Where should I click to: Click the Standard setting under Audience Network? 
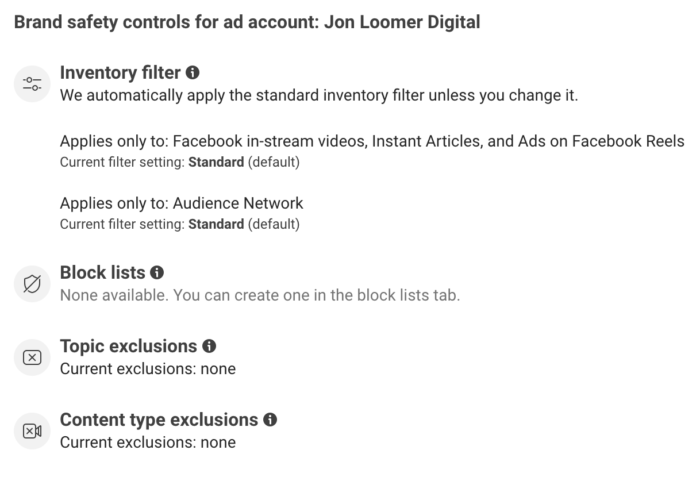tap(216, 224)
